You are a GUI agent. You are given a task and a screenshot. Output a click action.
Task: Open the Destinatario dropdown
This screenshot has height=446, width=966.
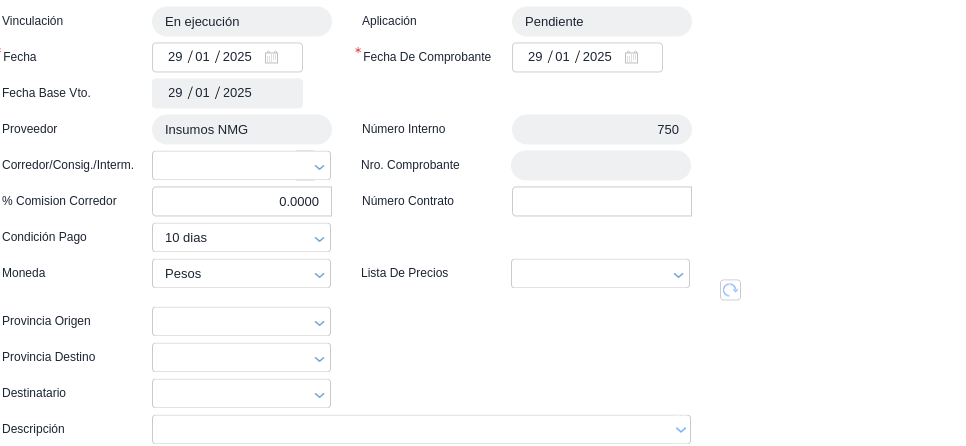319,395
